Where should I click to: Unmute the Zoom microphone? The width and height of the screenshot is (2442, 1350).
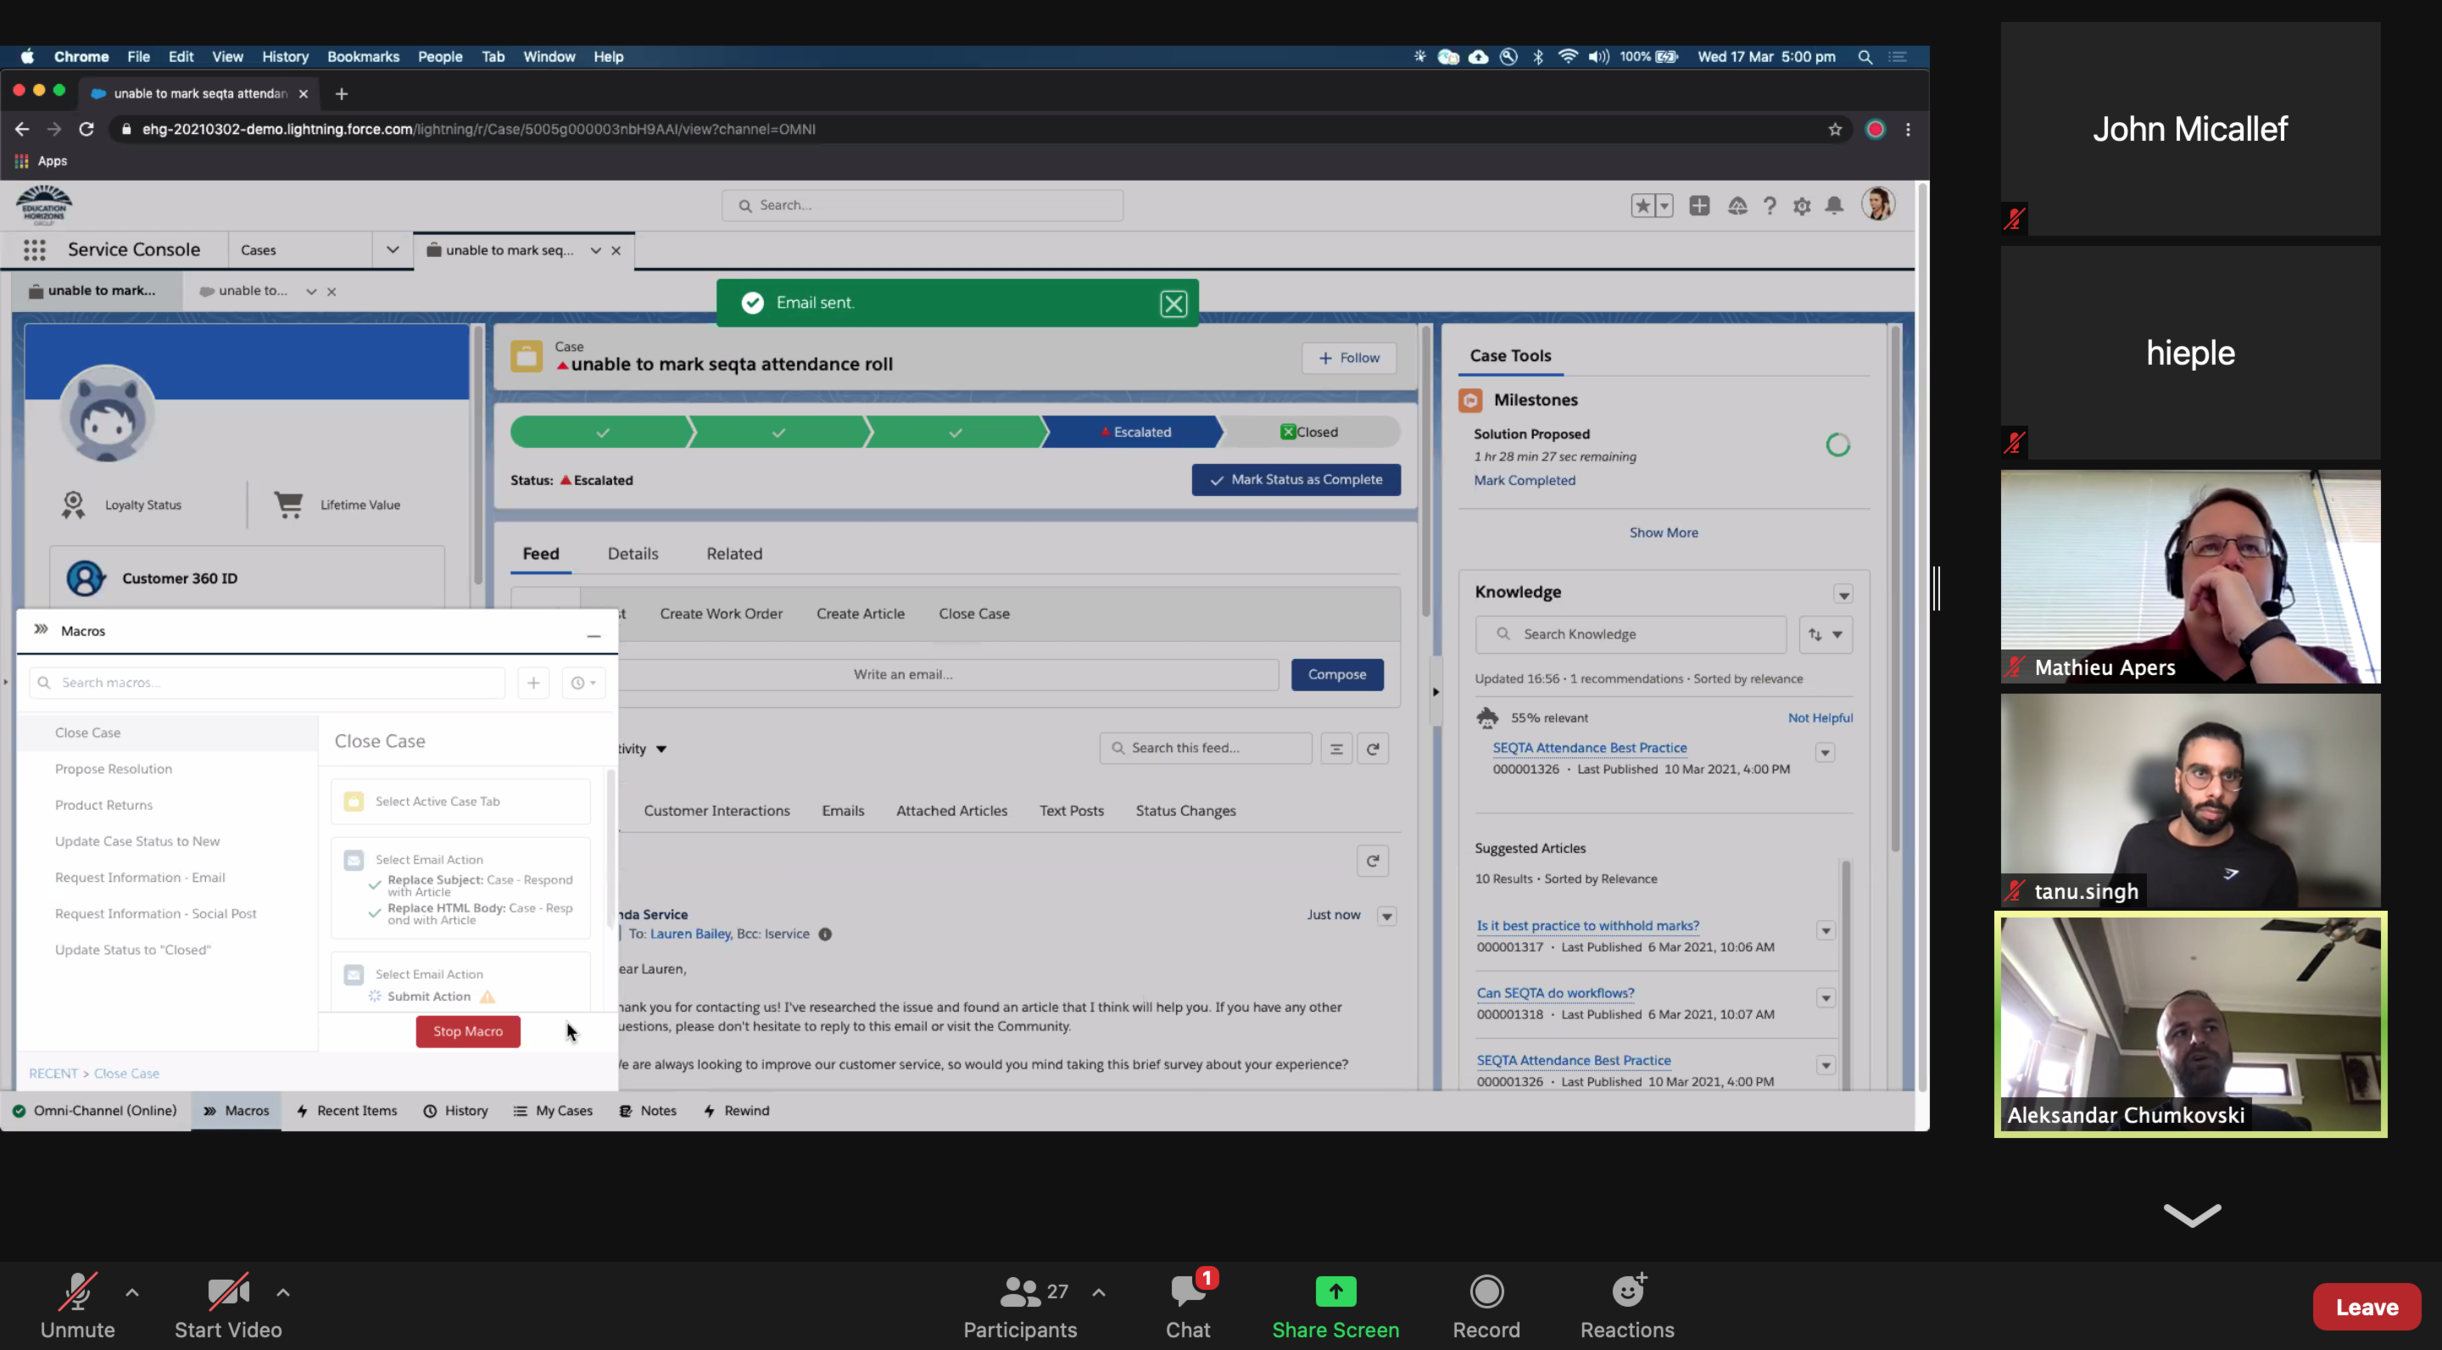(x=77, y=1305)
